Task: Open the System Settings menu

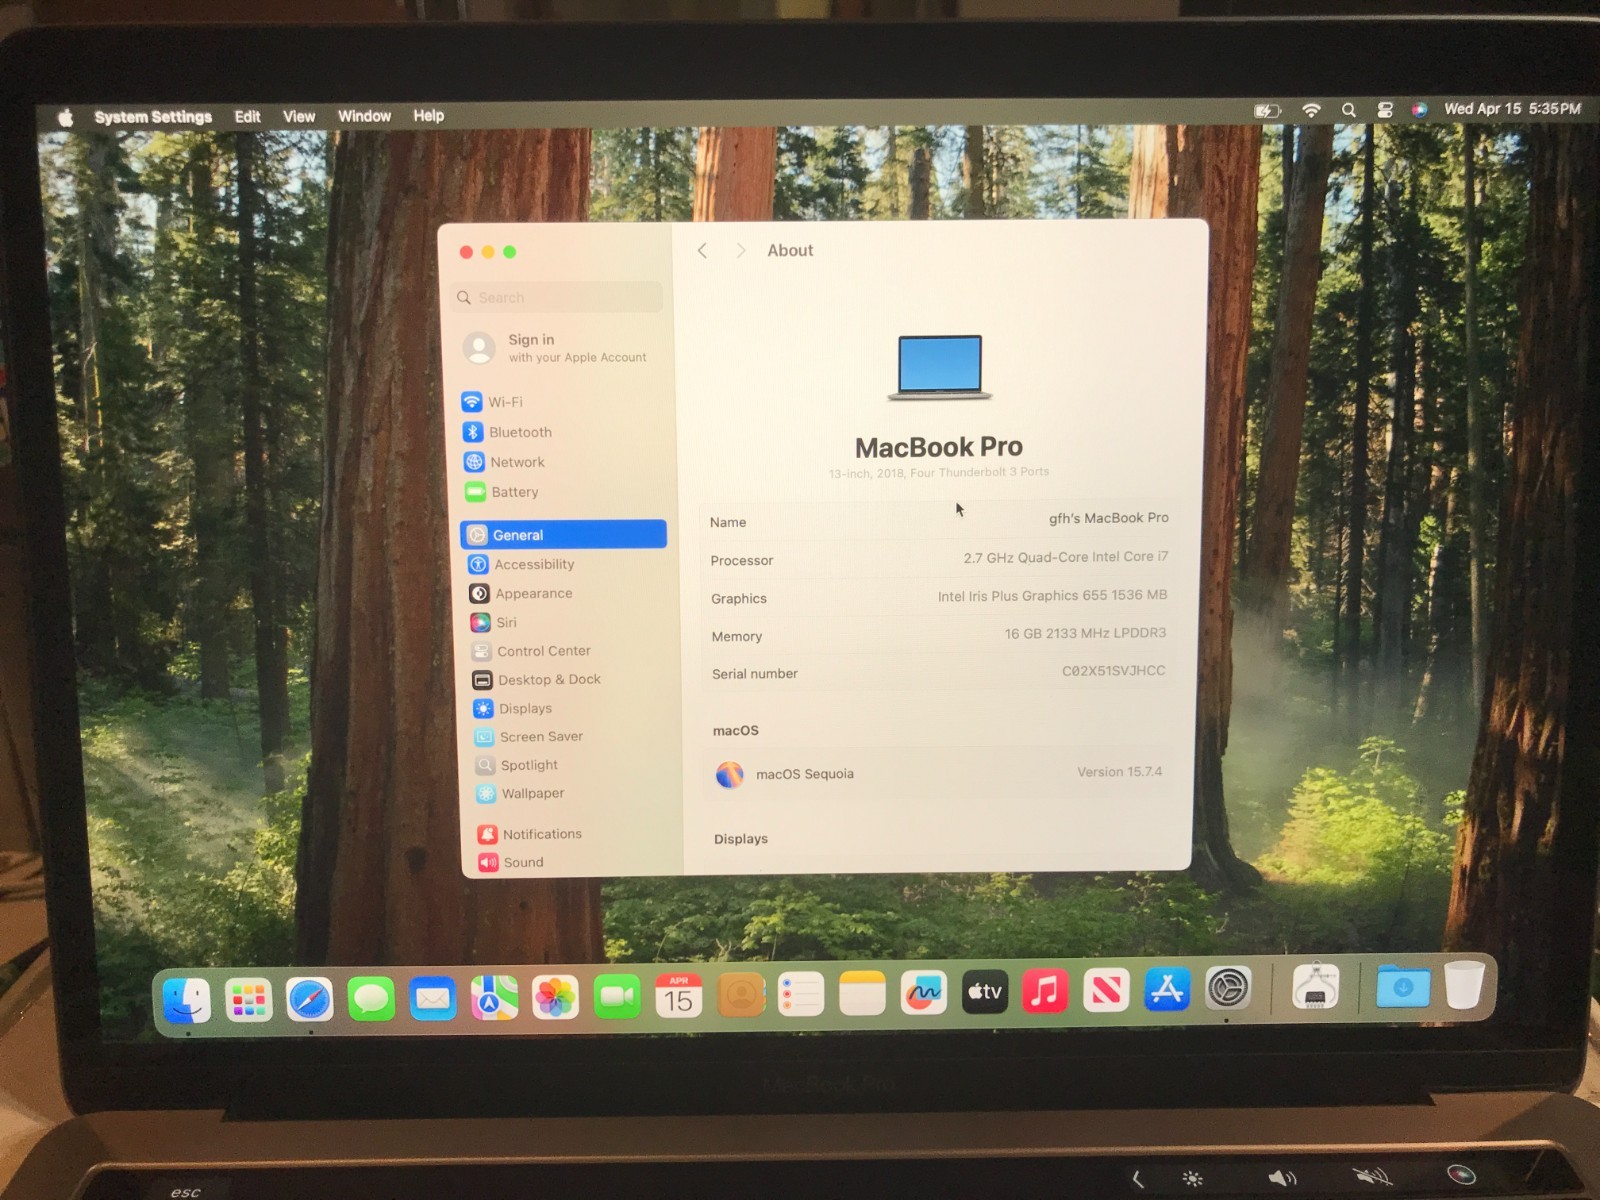Action: coord(153,117)
